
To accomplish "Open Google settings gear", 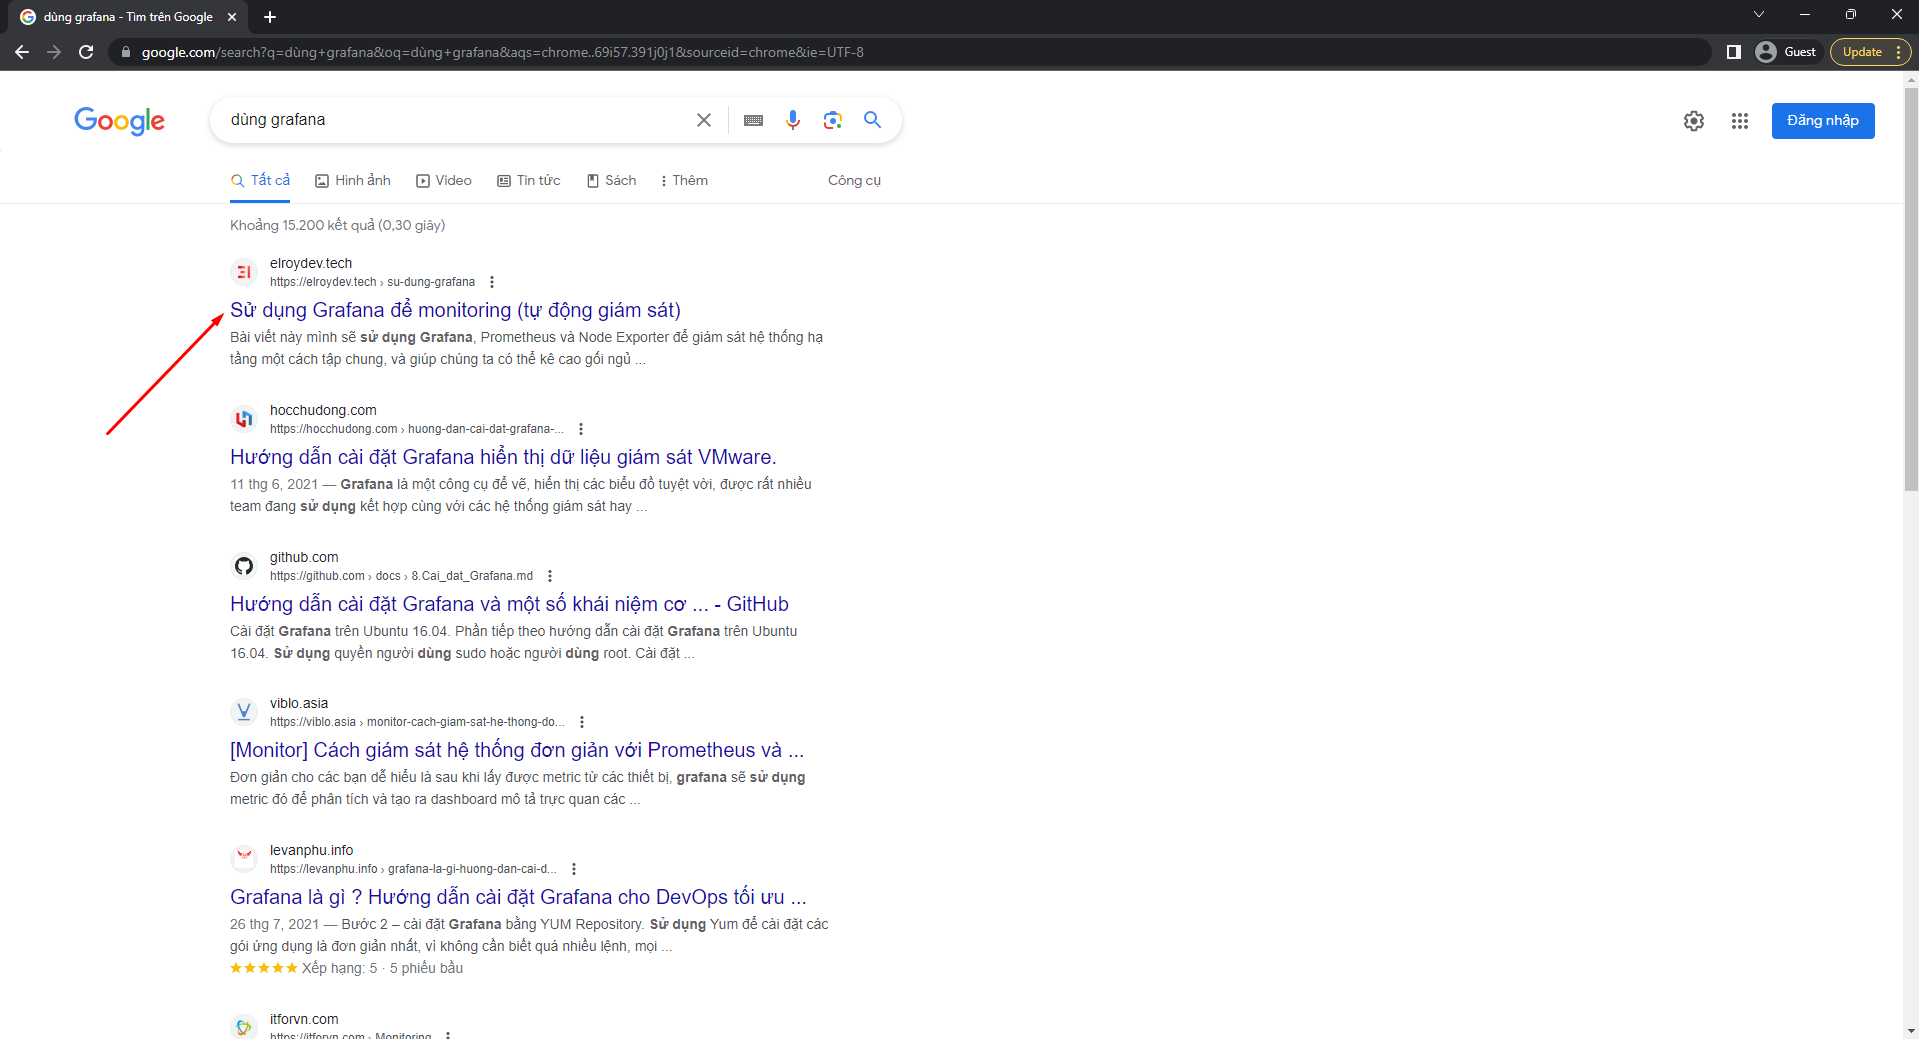I will [1694, 121].
